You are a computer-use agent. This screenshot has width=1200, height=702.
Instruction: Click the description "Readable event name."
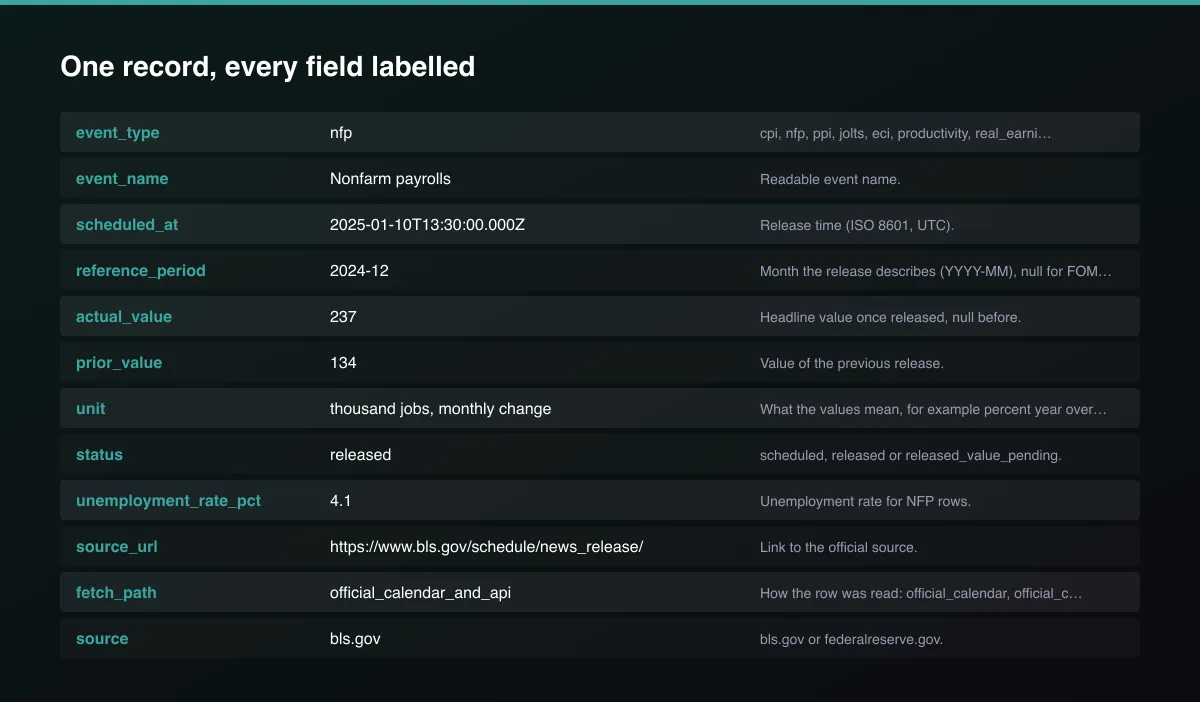coord(830,179)
